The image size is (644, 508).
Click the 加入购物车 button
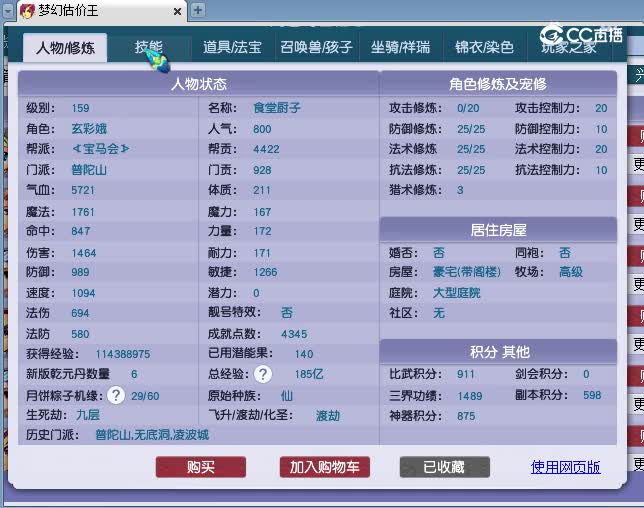(x=324, y=467)
